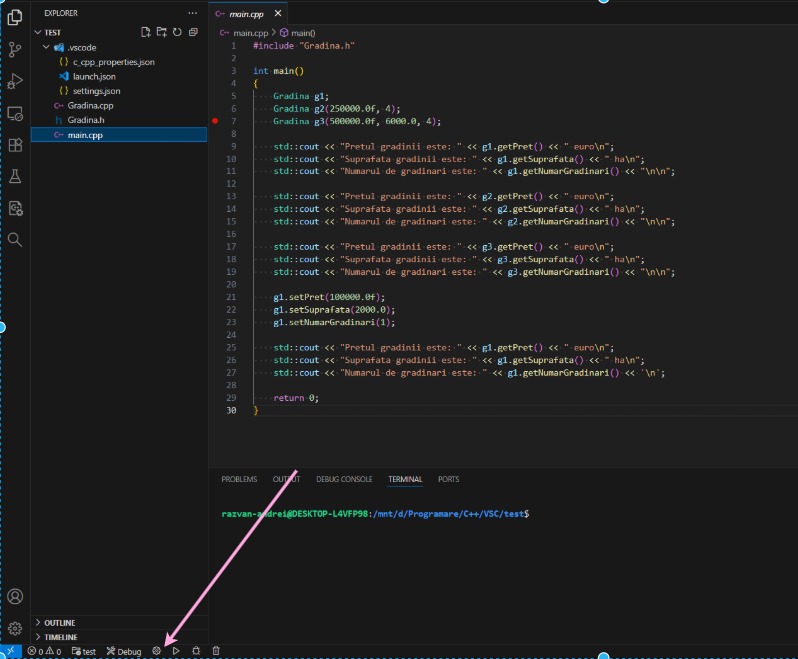
Task: Toggle the breakpoint on line 7
Action: tap(215, 121)
